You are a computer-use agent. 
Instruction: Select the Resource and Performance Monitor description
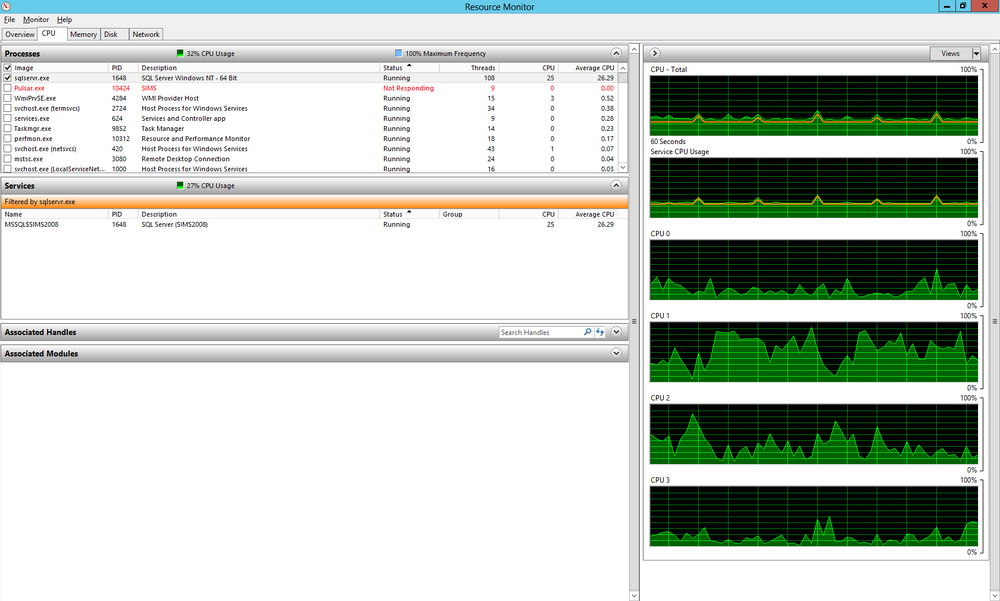pyautogui.click(x=196, y=138)
